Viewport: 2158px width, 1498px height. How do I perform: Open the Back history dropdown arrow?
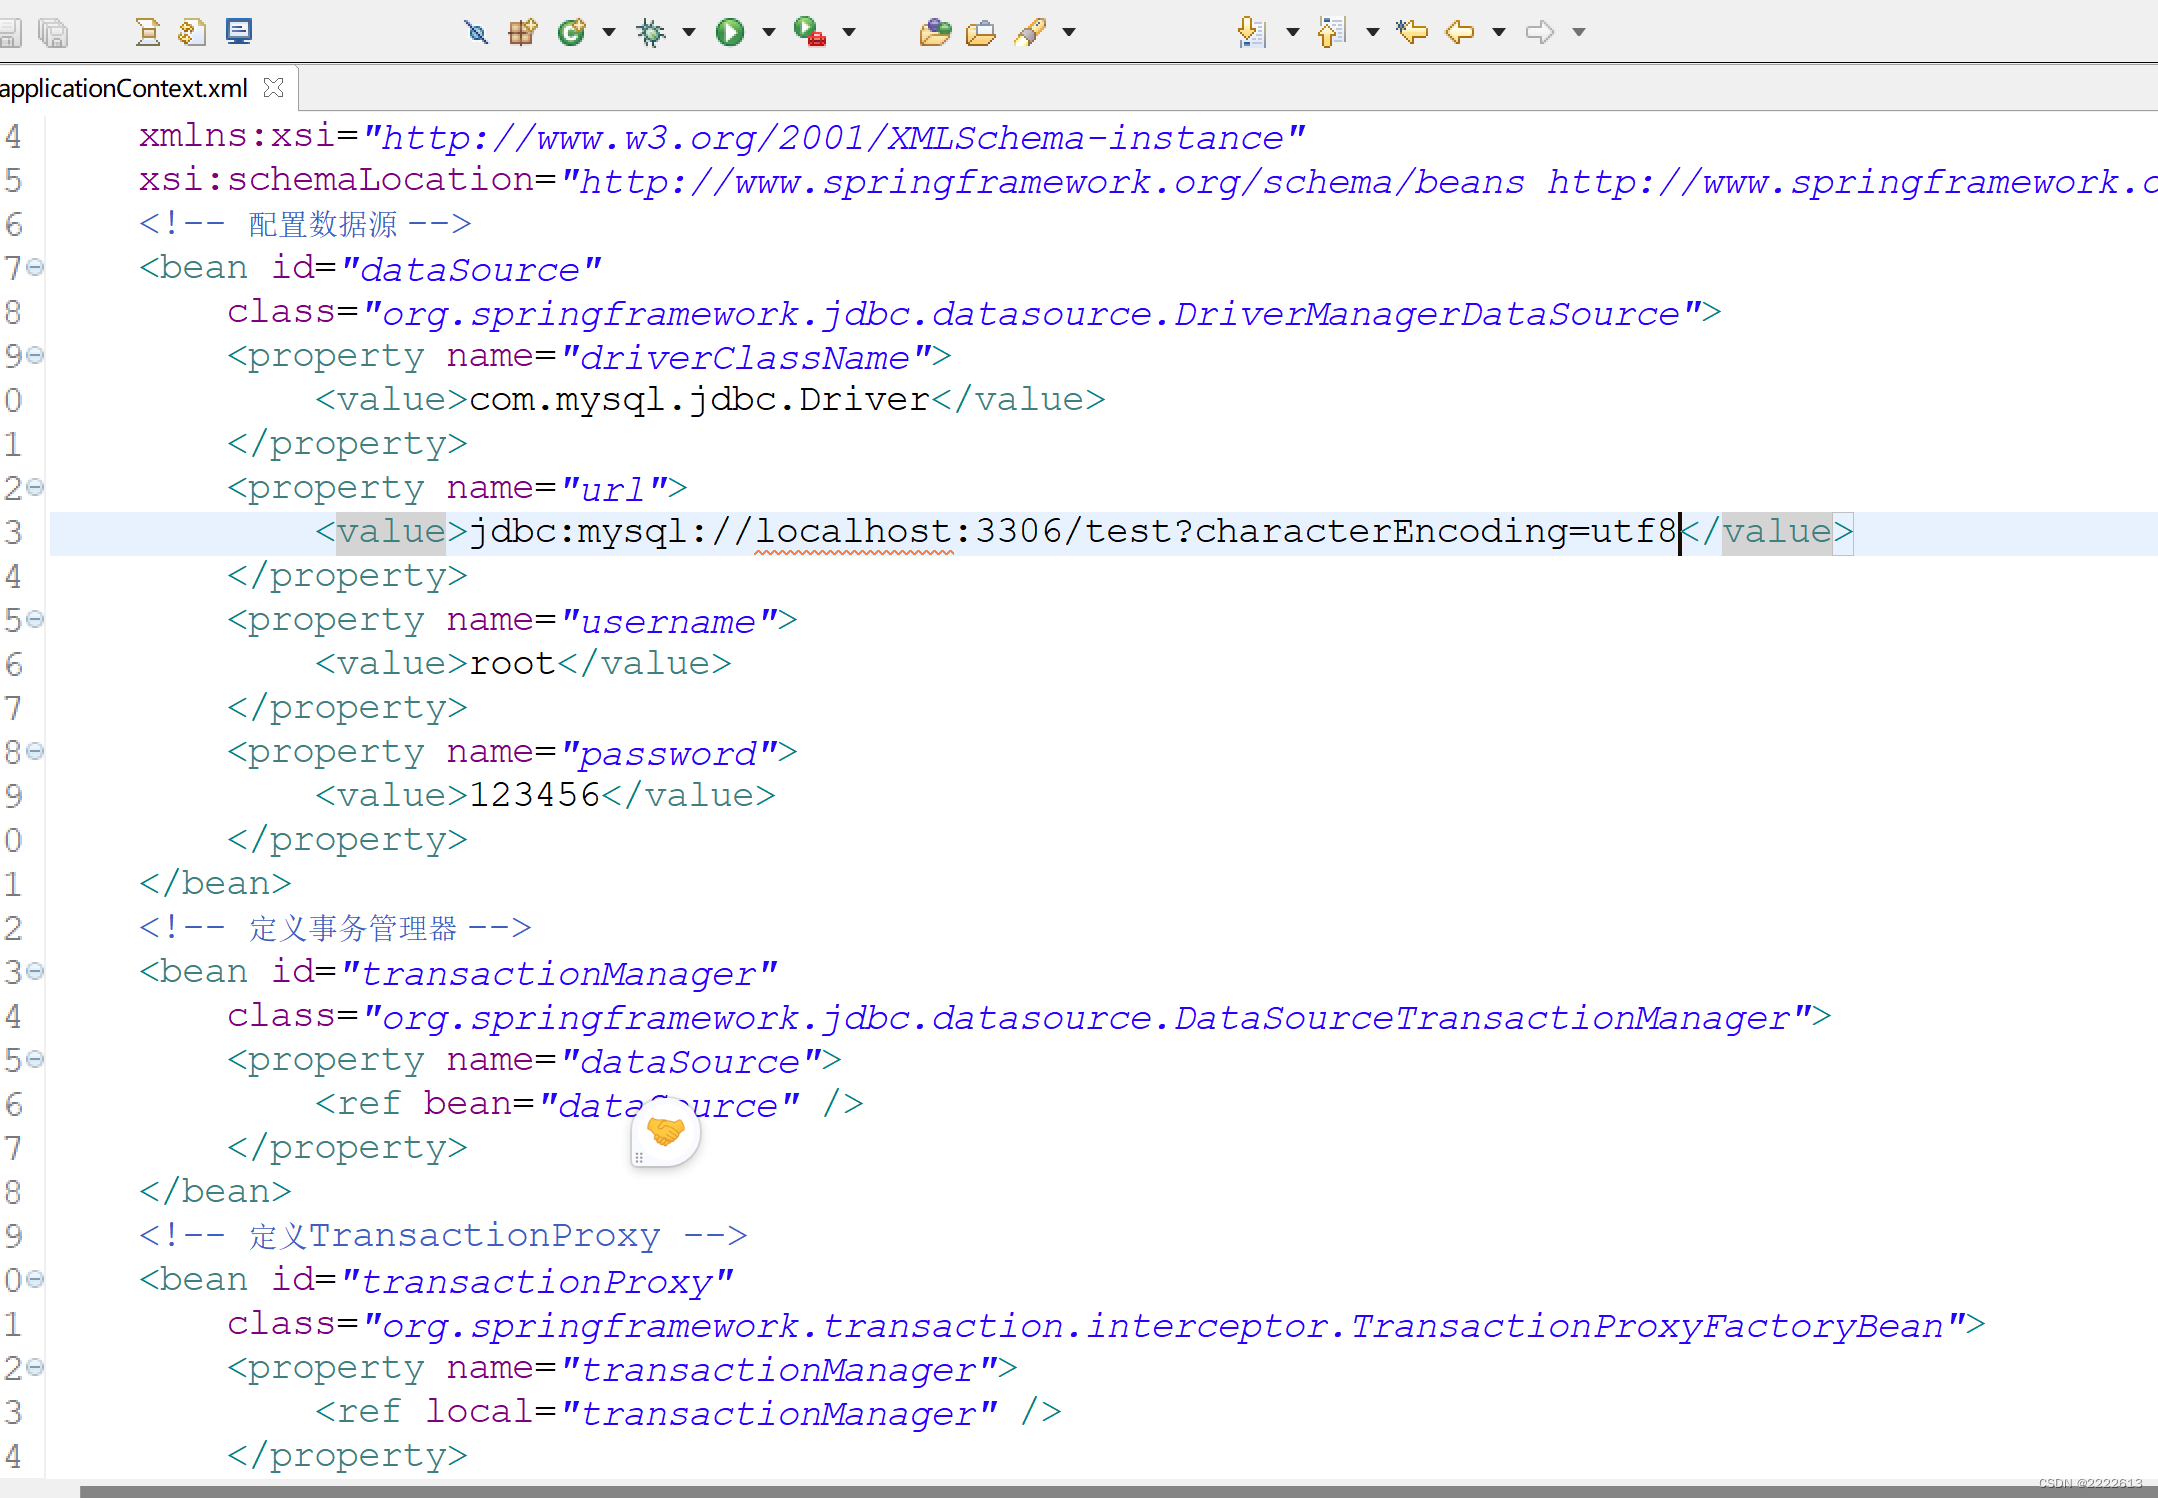click(1498, 32)
